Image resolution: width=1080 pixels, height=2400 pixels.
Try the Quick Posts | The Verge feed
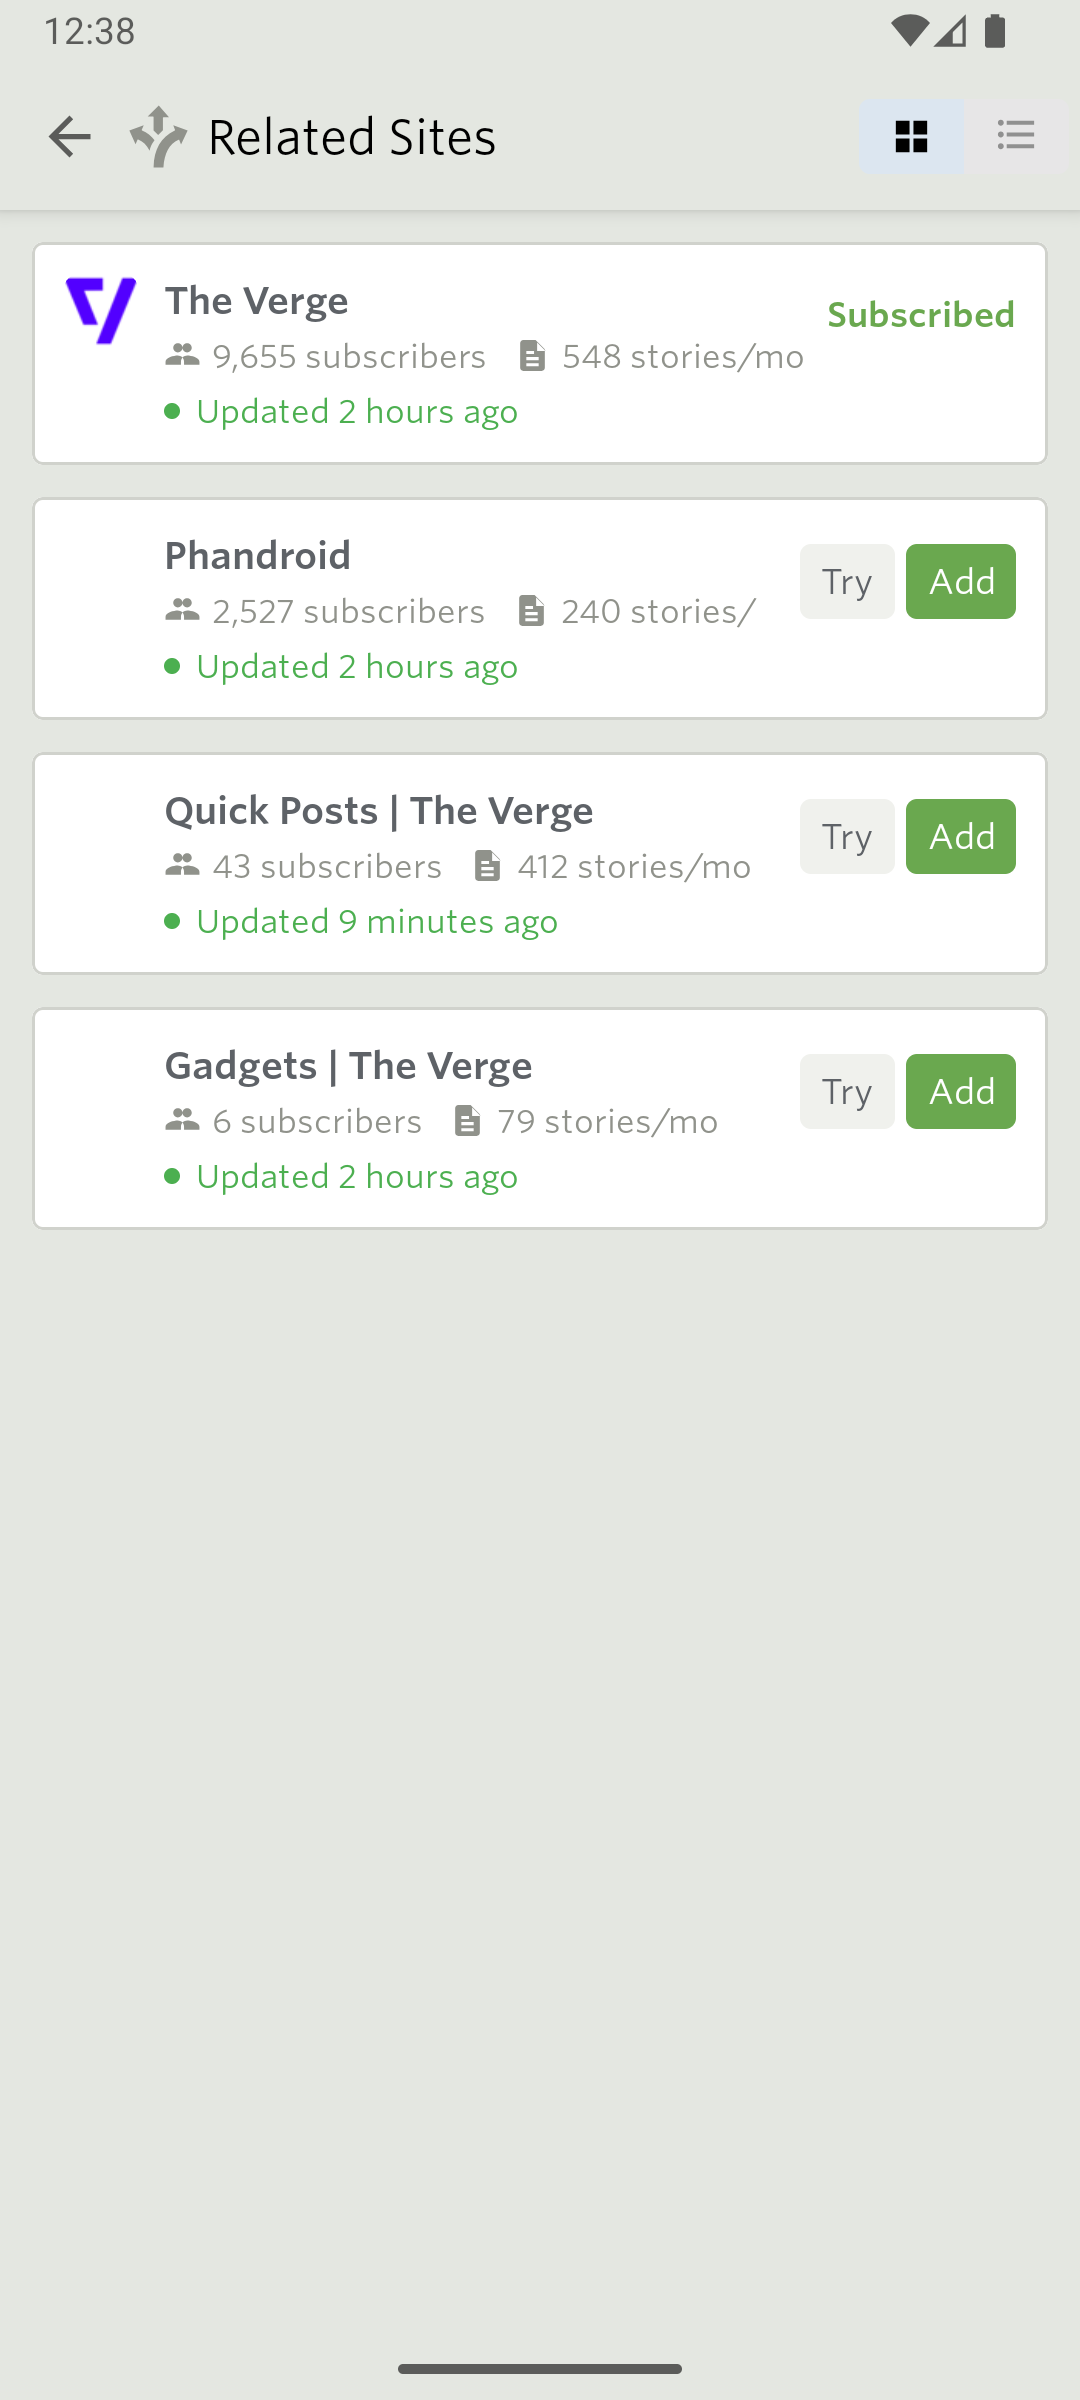pos(847,837)
